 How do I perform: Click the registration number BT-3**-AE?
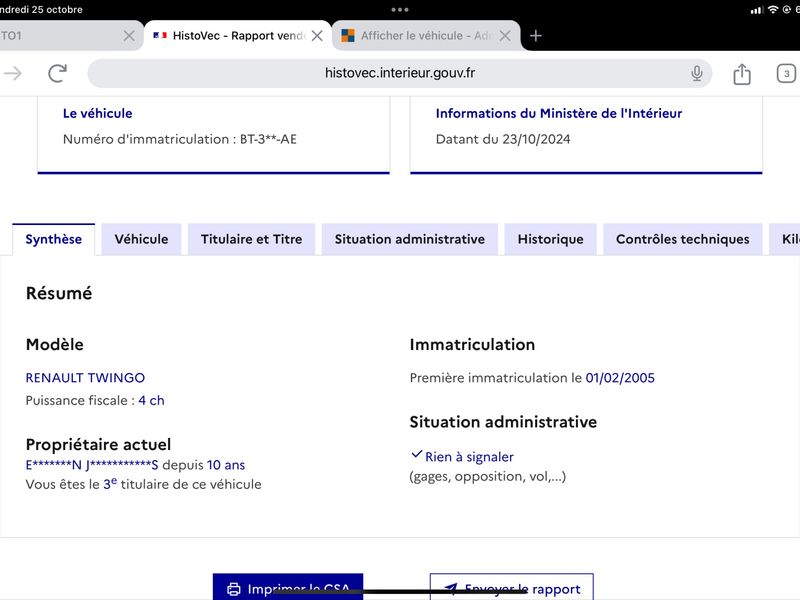(x=268, y=139)
